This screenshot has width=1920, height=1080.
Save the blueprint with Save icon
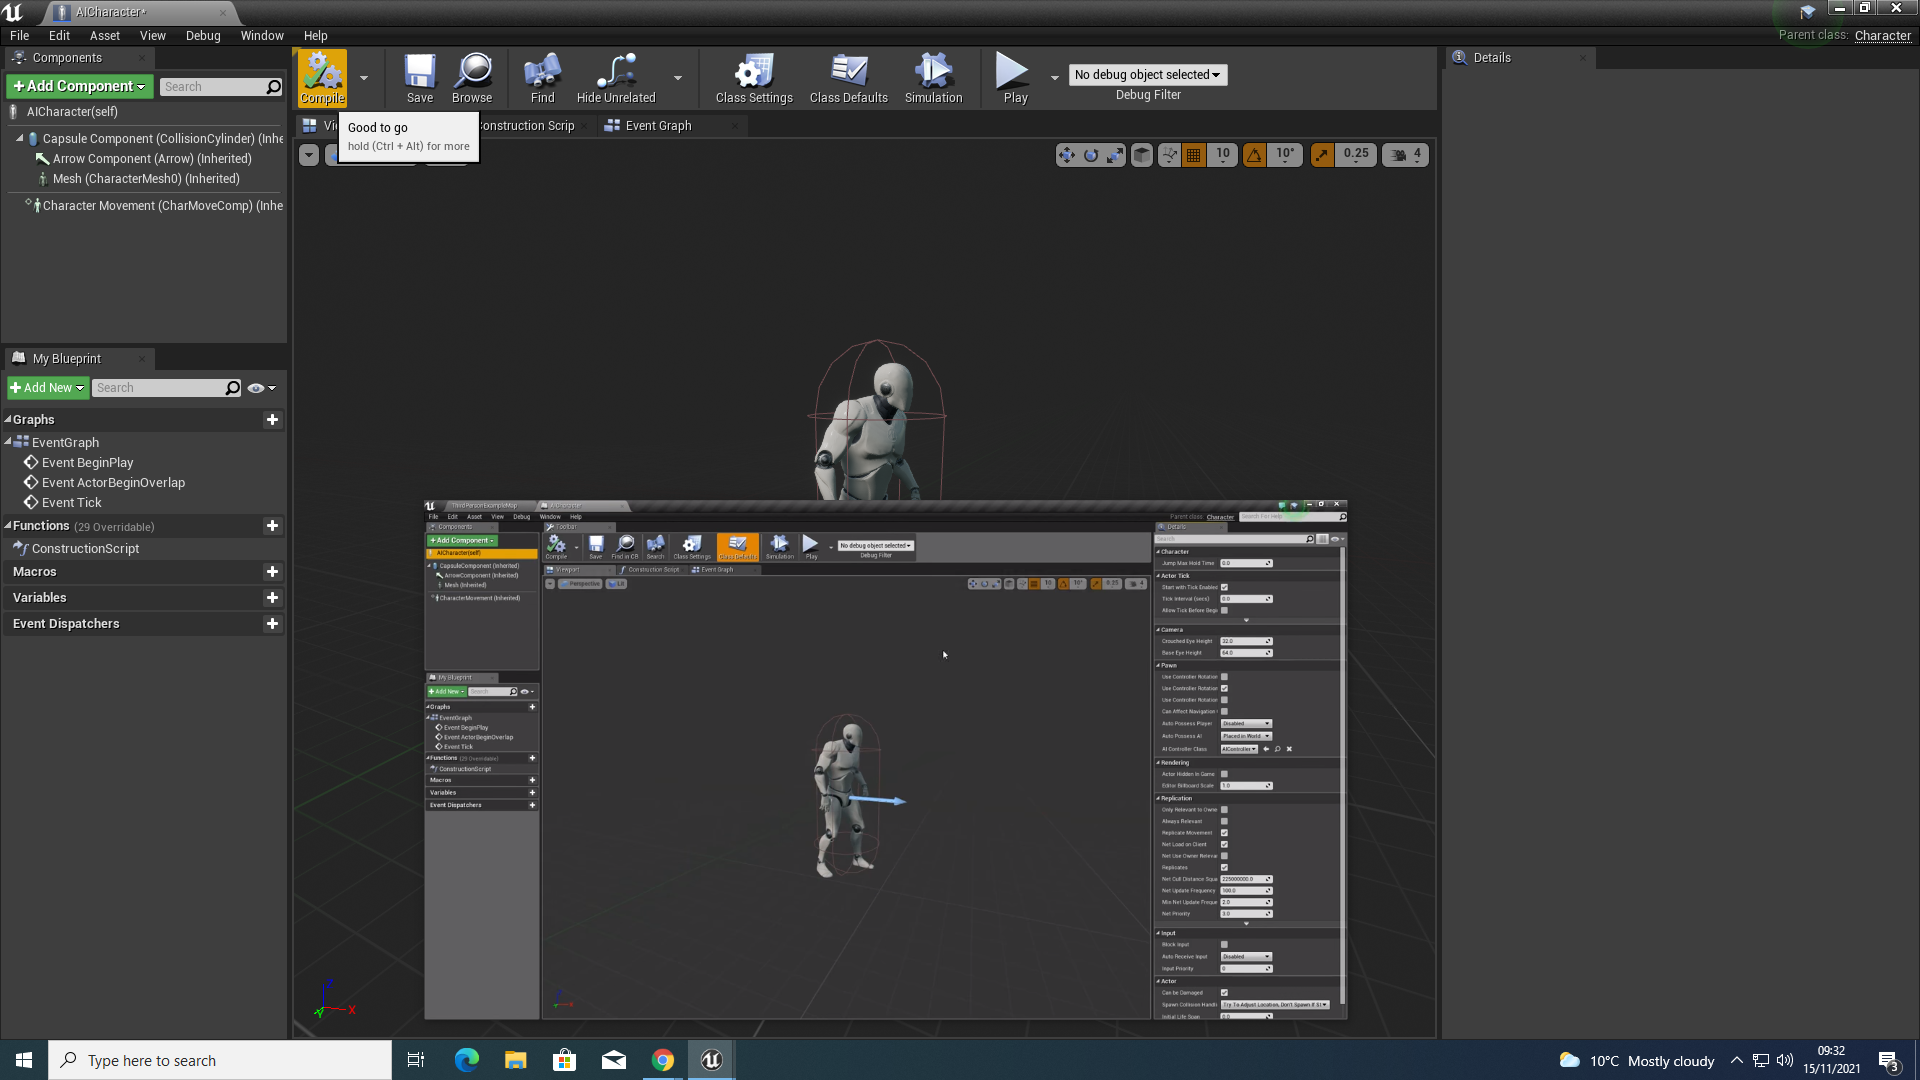tap(420, 78)
